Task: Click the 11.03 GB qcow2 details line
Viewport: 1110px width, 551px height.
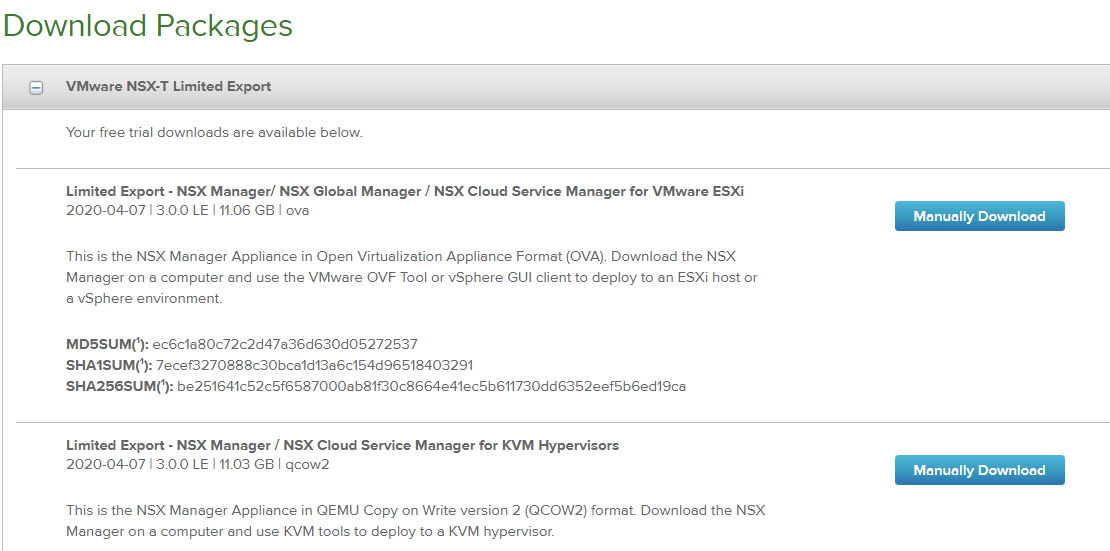Action: pos(198,465)
